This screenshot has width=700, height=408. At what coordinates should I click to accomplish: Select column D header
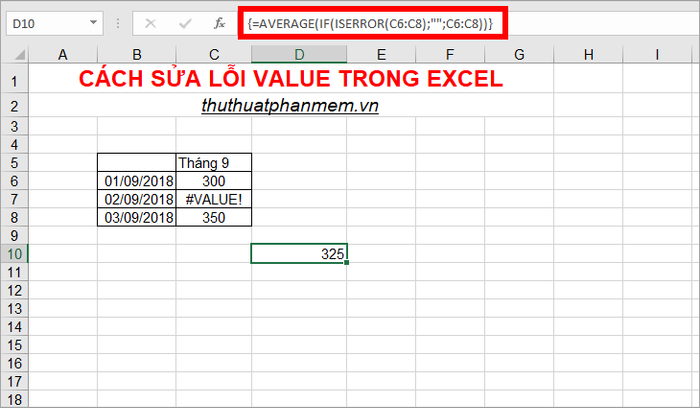click(299, 54)
